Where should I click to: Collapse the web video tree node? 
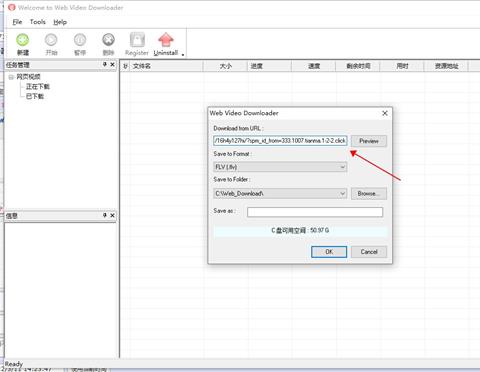[x=11, y=77]
